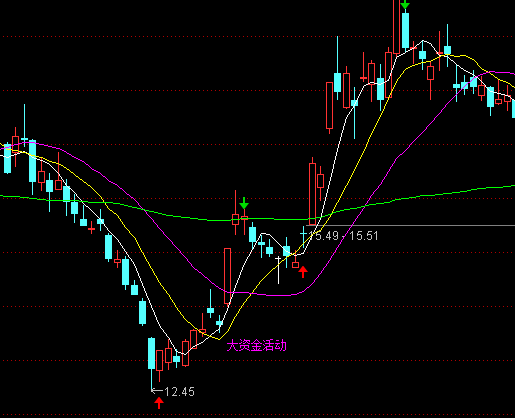Select the last cyan candle at the right edge
This screenshot has width=515, height=418.
coord(514,108)
